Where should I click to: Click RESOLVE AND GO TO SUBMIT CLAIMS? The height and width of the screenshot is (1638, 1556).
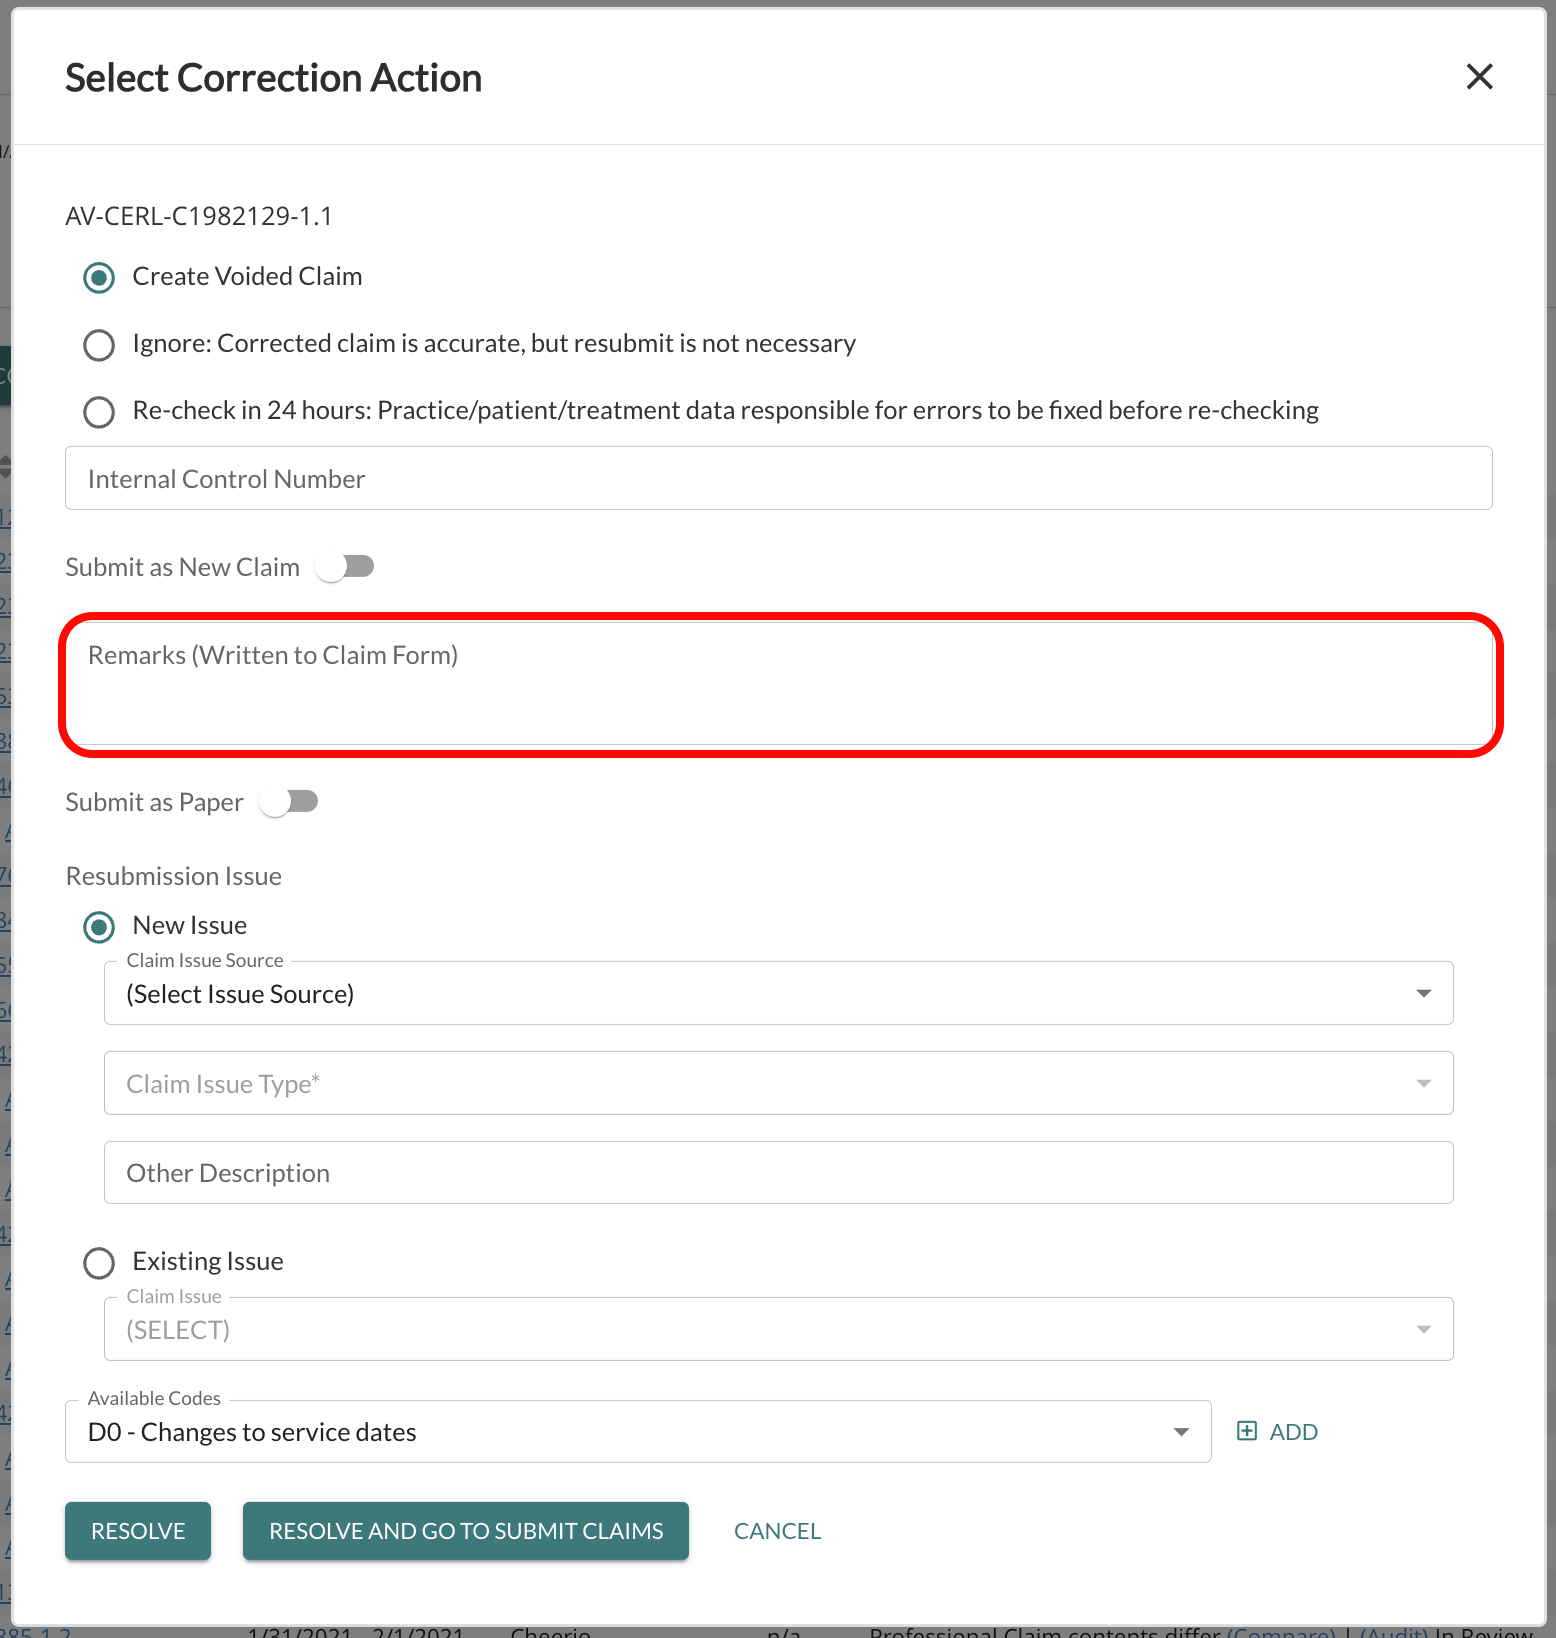point(465,1530)
